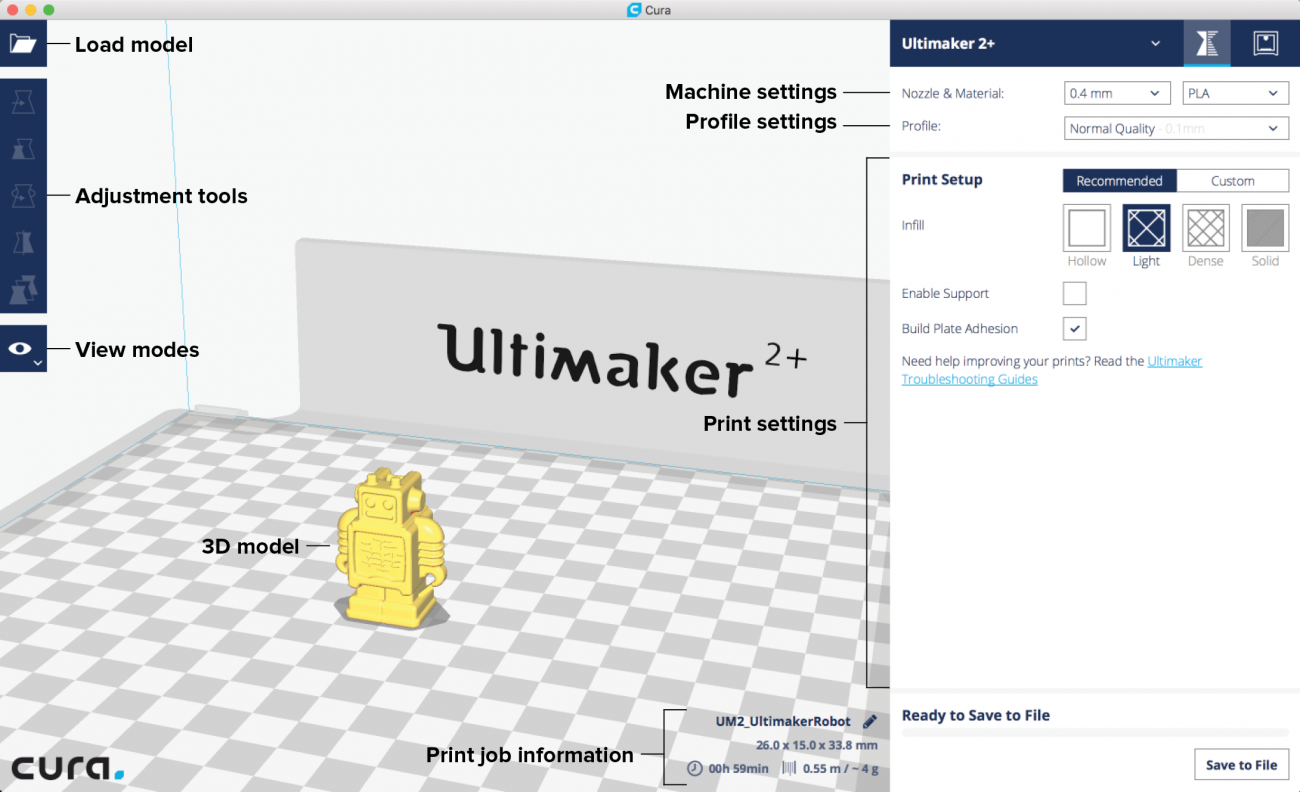This screenshot has height=792, width=1300.
Task: Choose Hollow infill option
Action: [x=1086, y=228]
